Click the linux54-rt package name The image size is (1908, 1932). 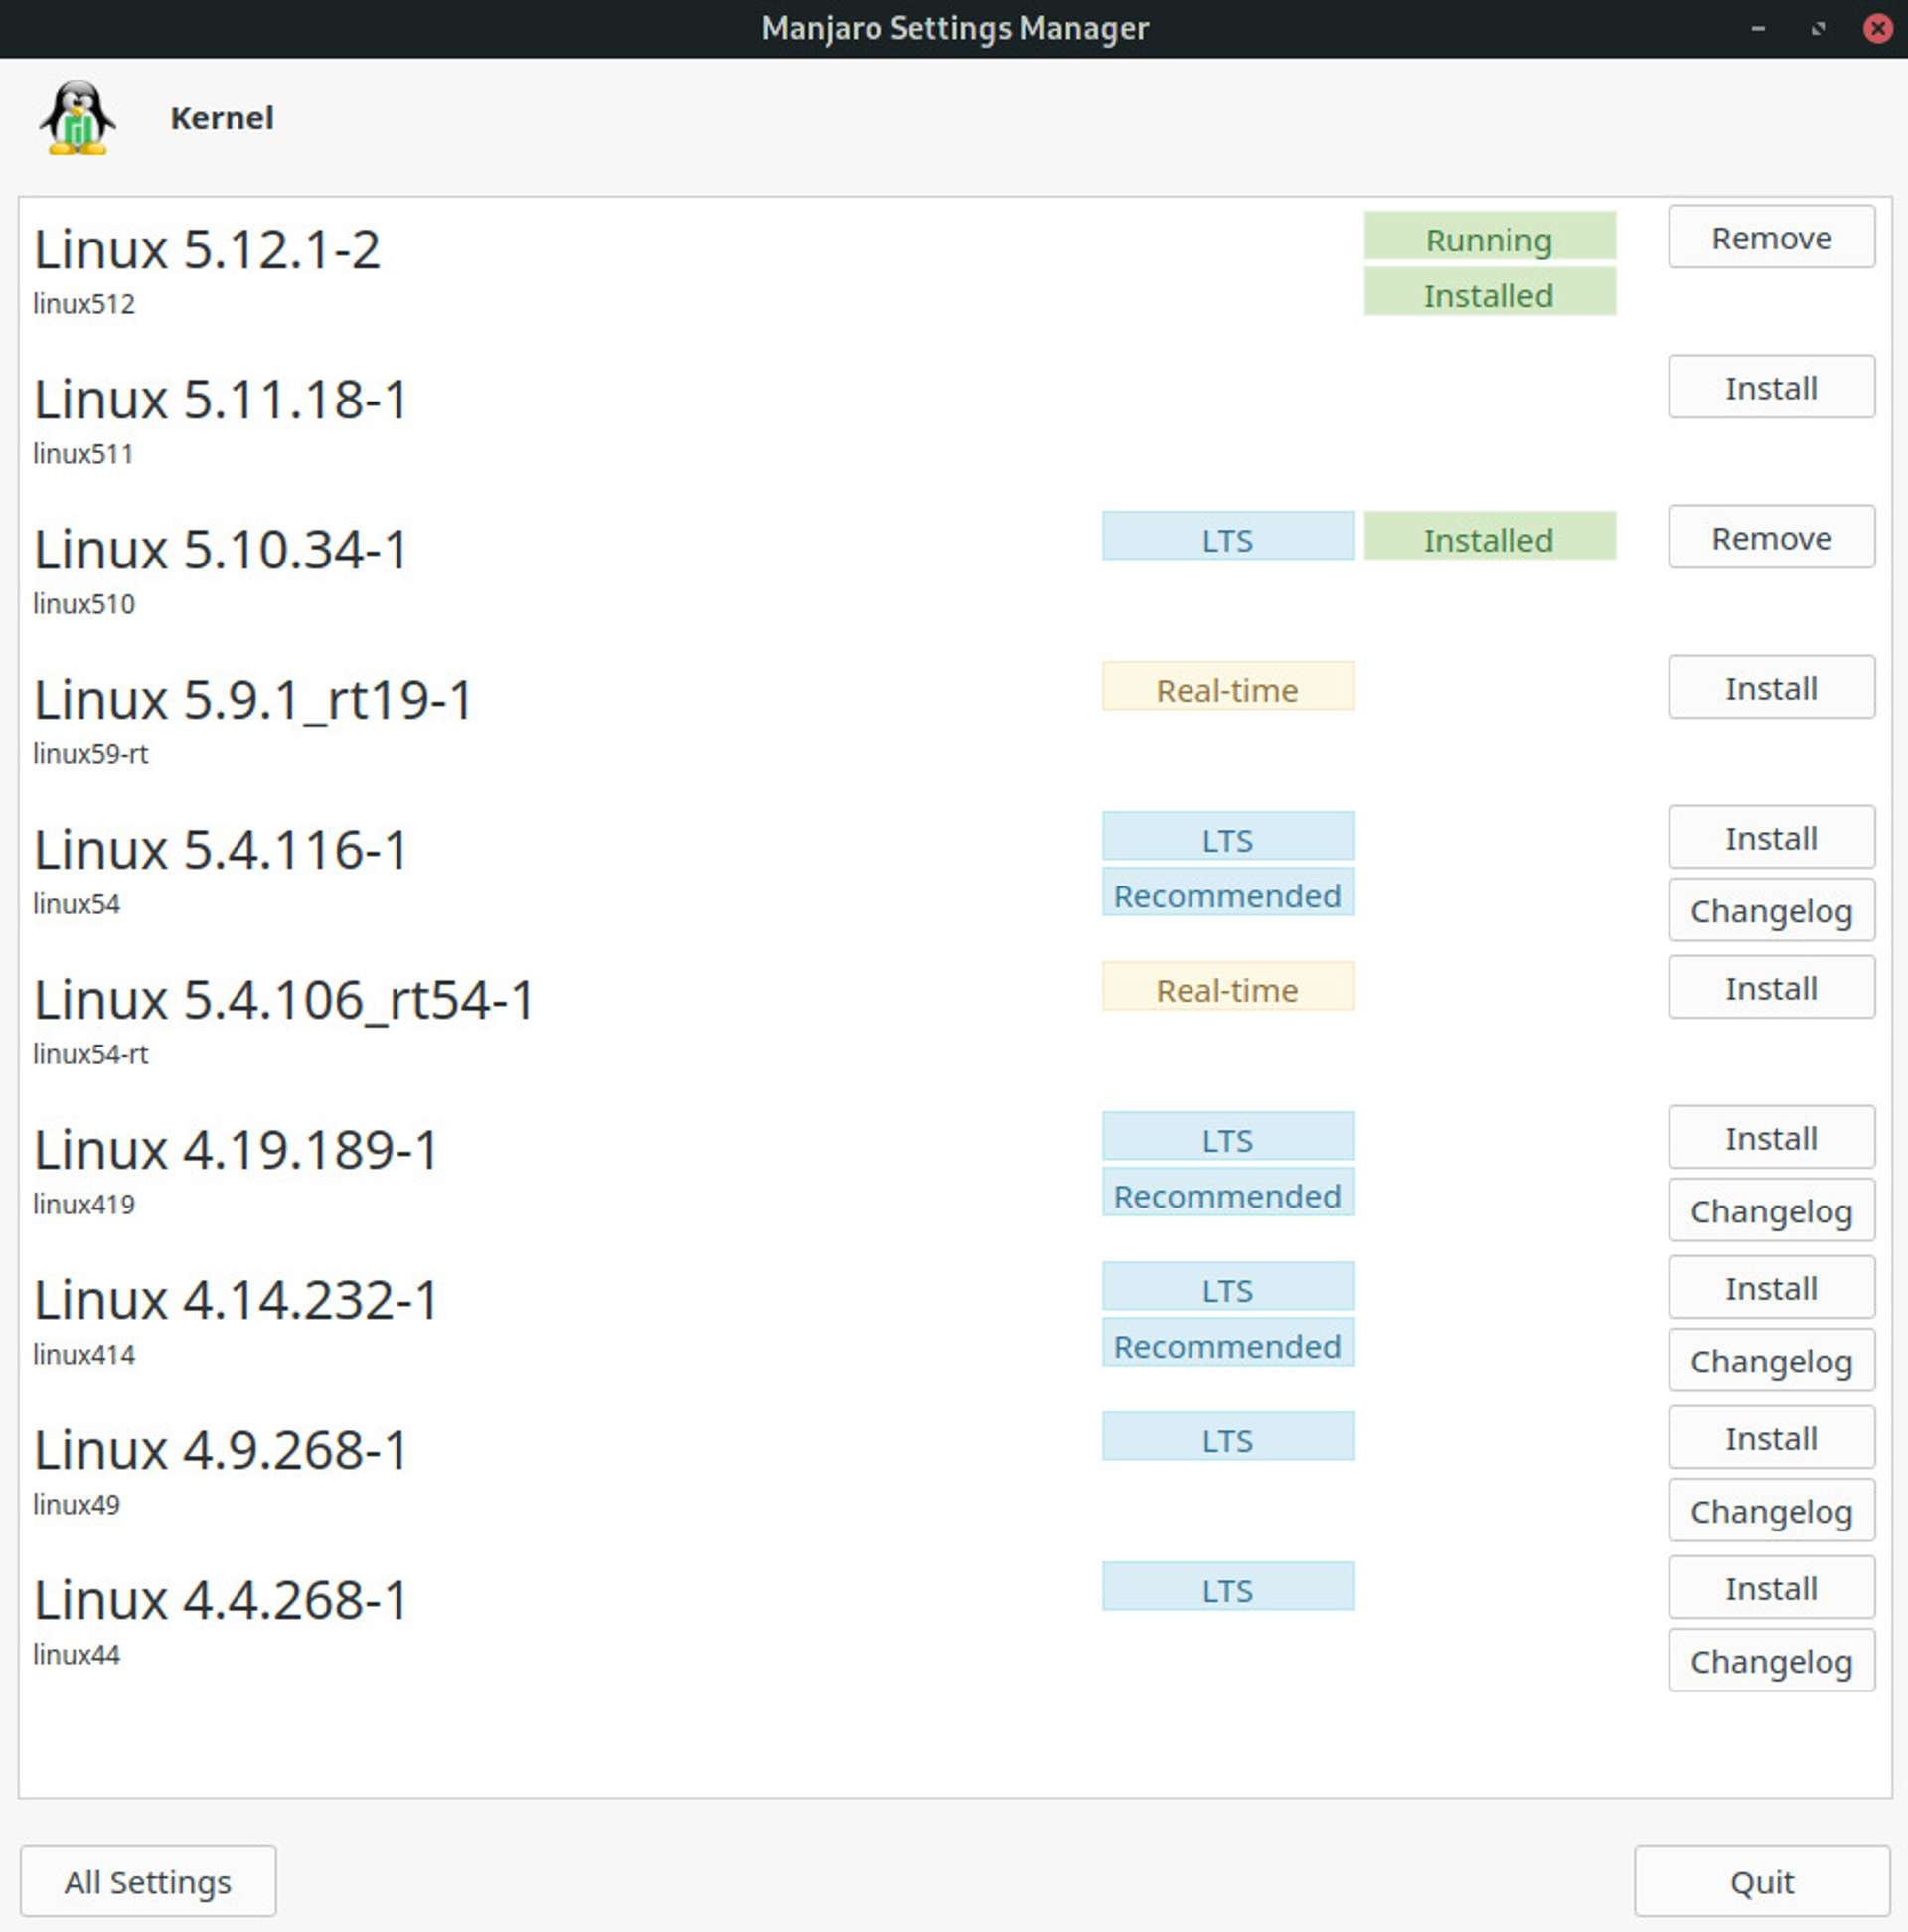click(x=91, y=1054)
